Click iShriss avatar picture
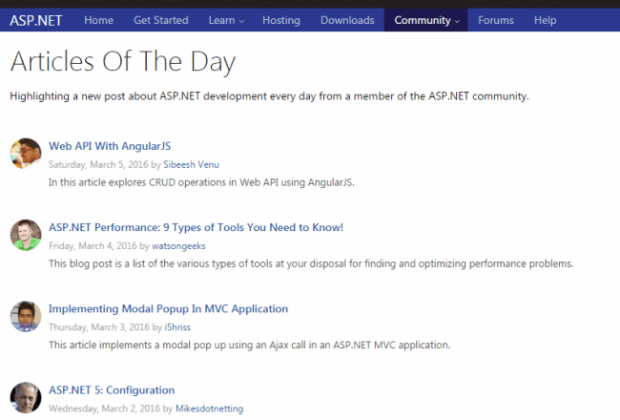The width and height of the screenshot is (620, 420). point(26,316)
